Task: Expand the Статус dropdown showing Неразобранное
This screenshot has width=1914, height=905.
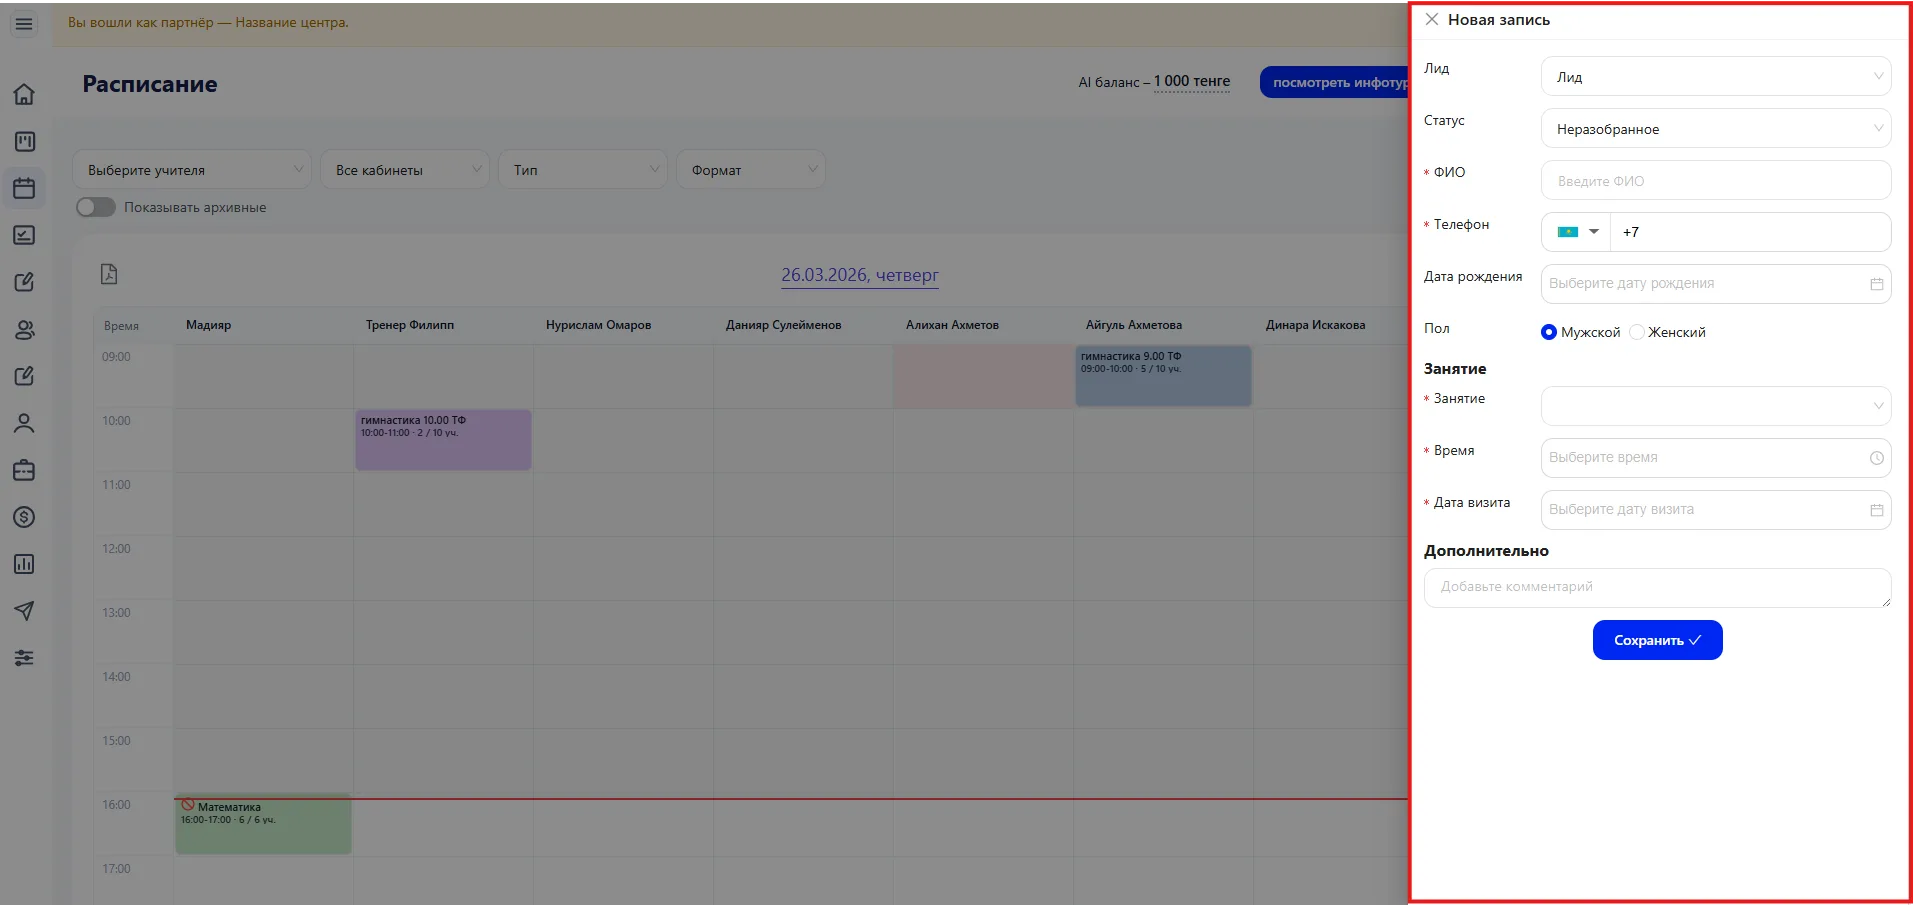Action: point(1716,129)
